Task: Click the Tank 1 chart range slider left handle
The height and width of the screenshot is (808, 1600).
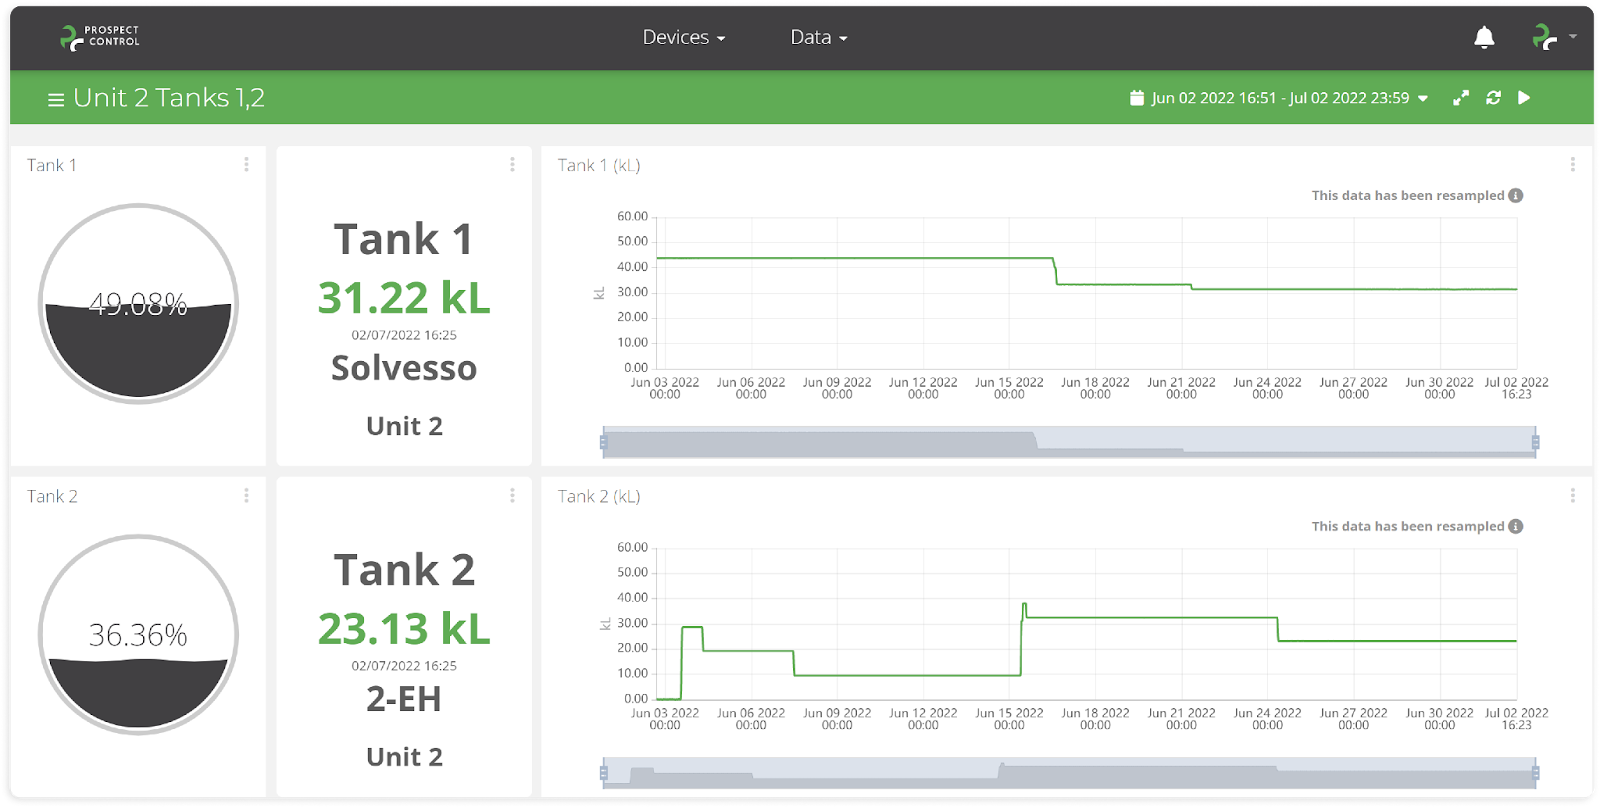Action: (x=603, y=442)
